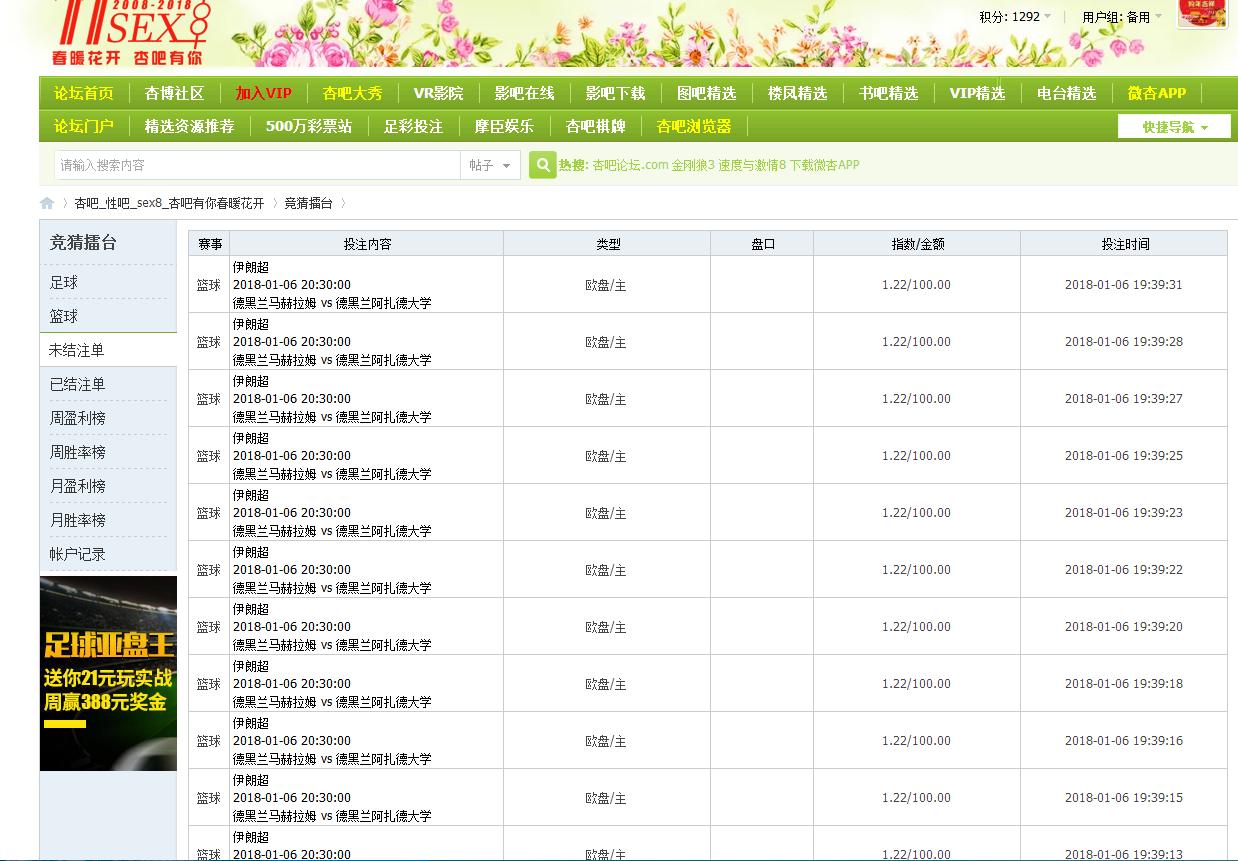Click the green magnifier search button

tap(542, 165)
